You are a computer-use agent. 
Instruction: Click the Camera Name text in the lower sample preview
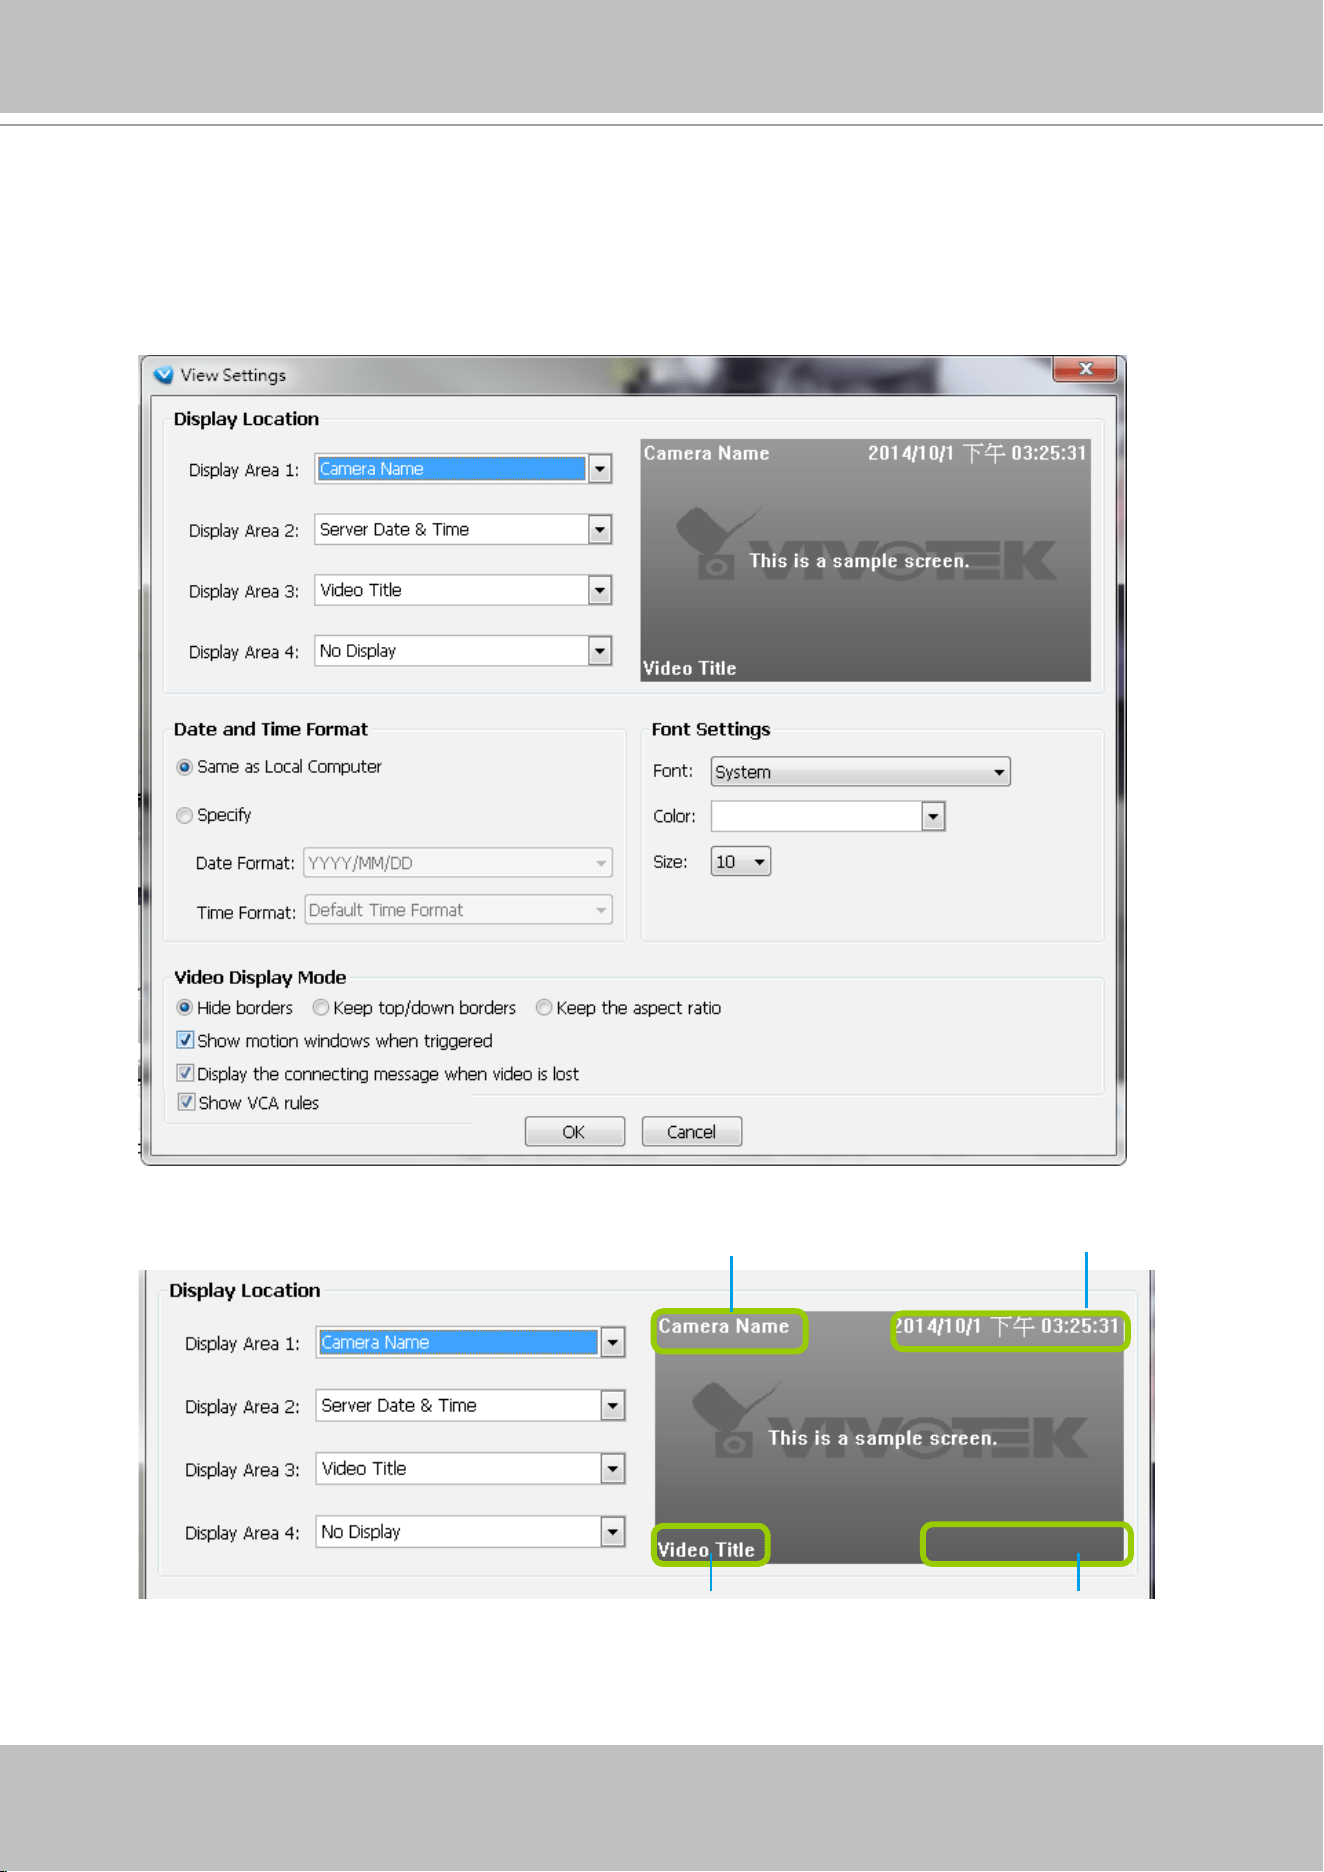tap(724, 1327)
